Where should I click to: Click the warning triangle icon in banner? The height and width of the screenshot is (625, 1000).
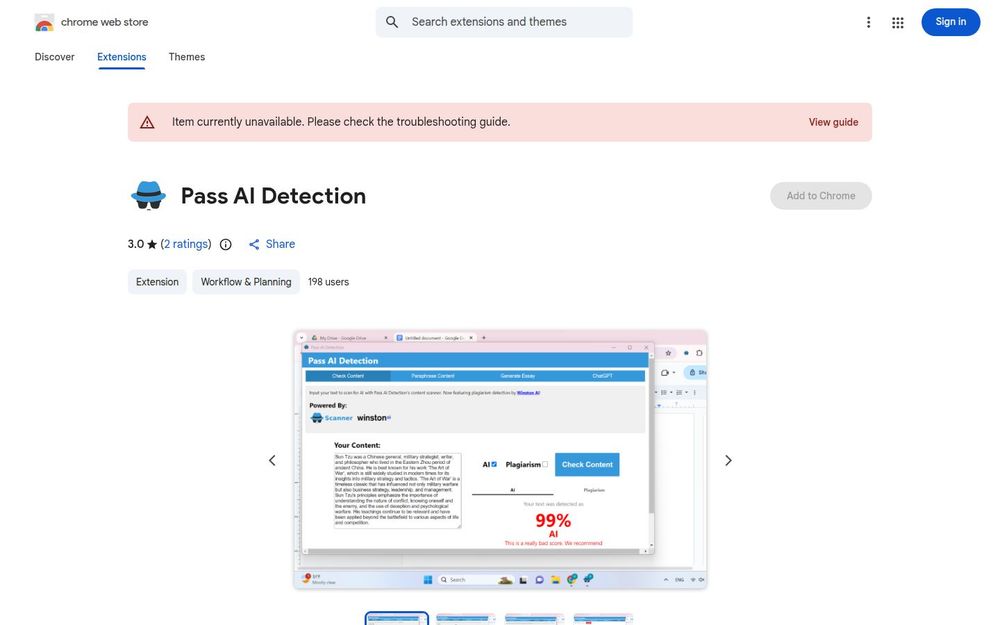pyautogui.click(x=147, y=122)
